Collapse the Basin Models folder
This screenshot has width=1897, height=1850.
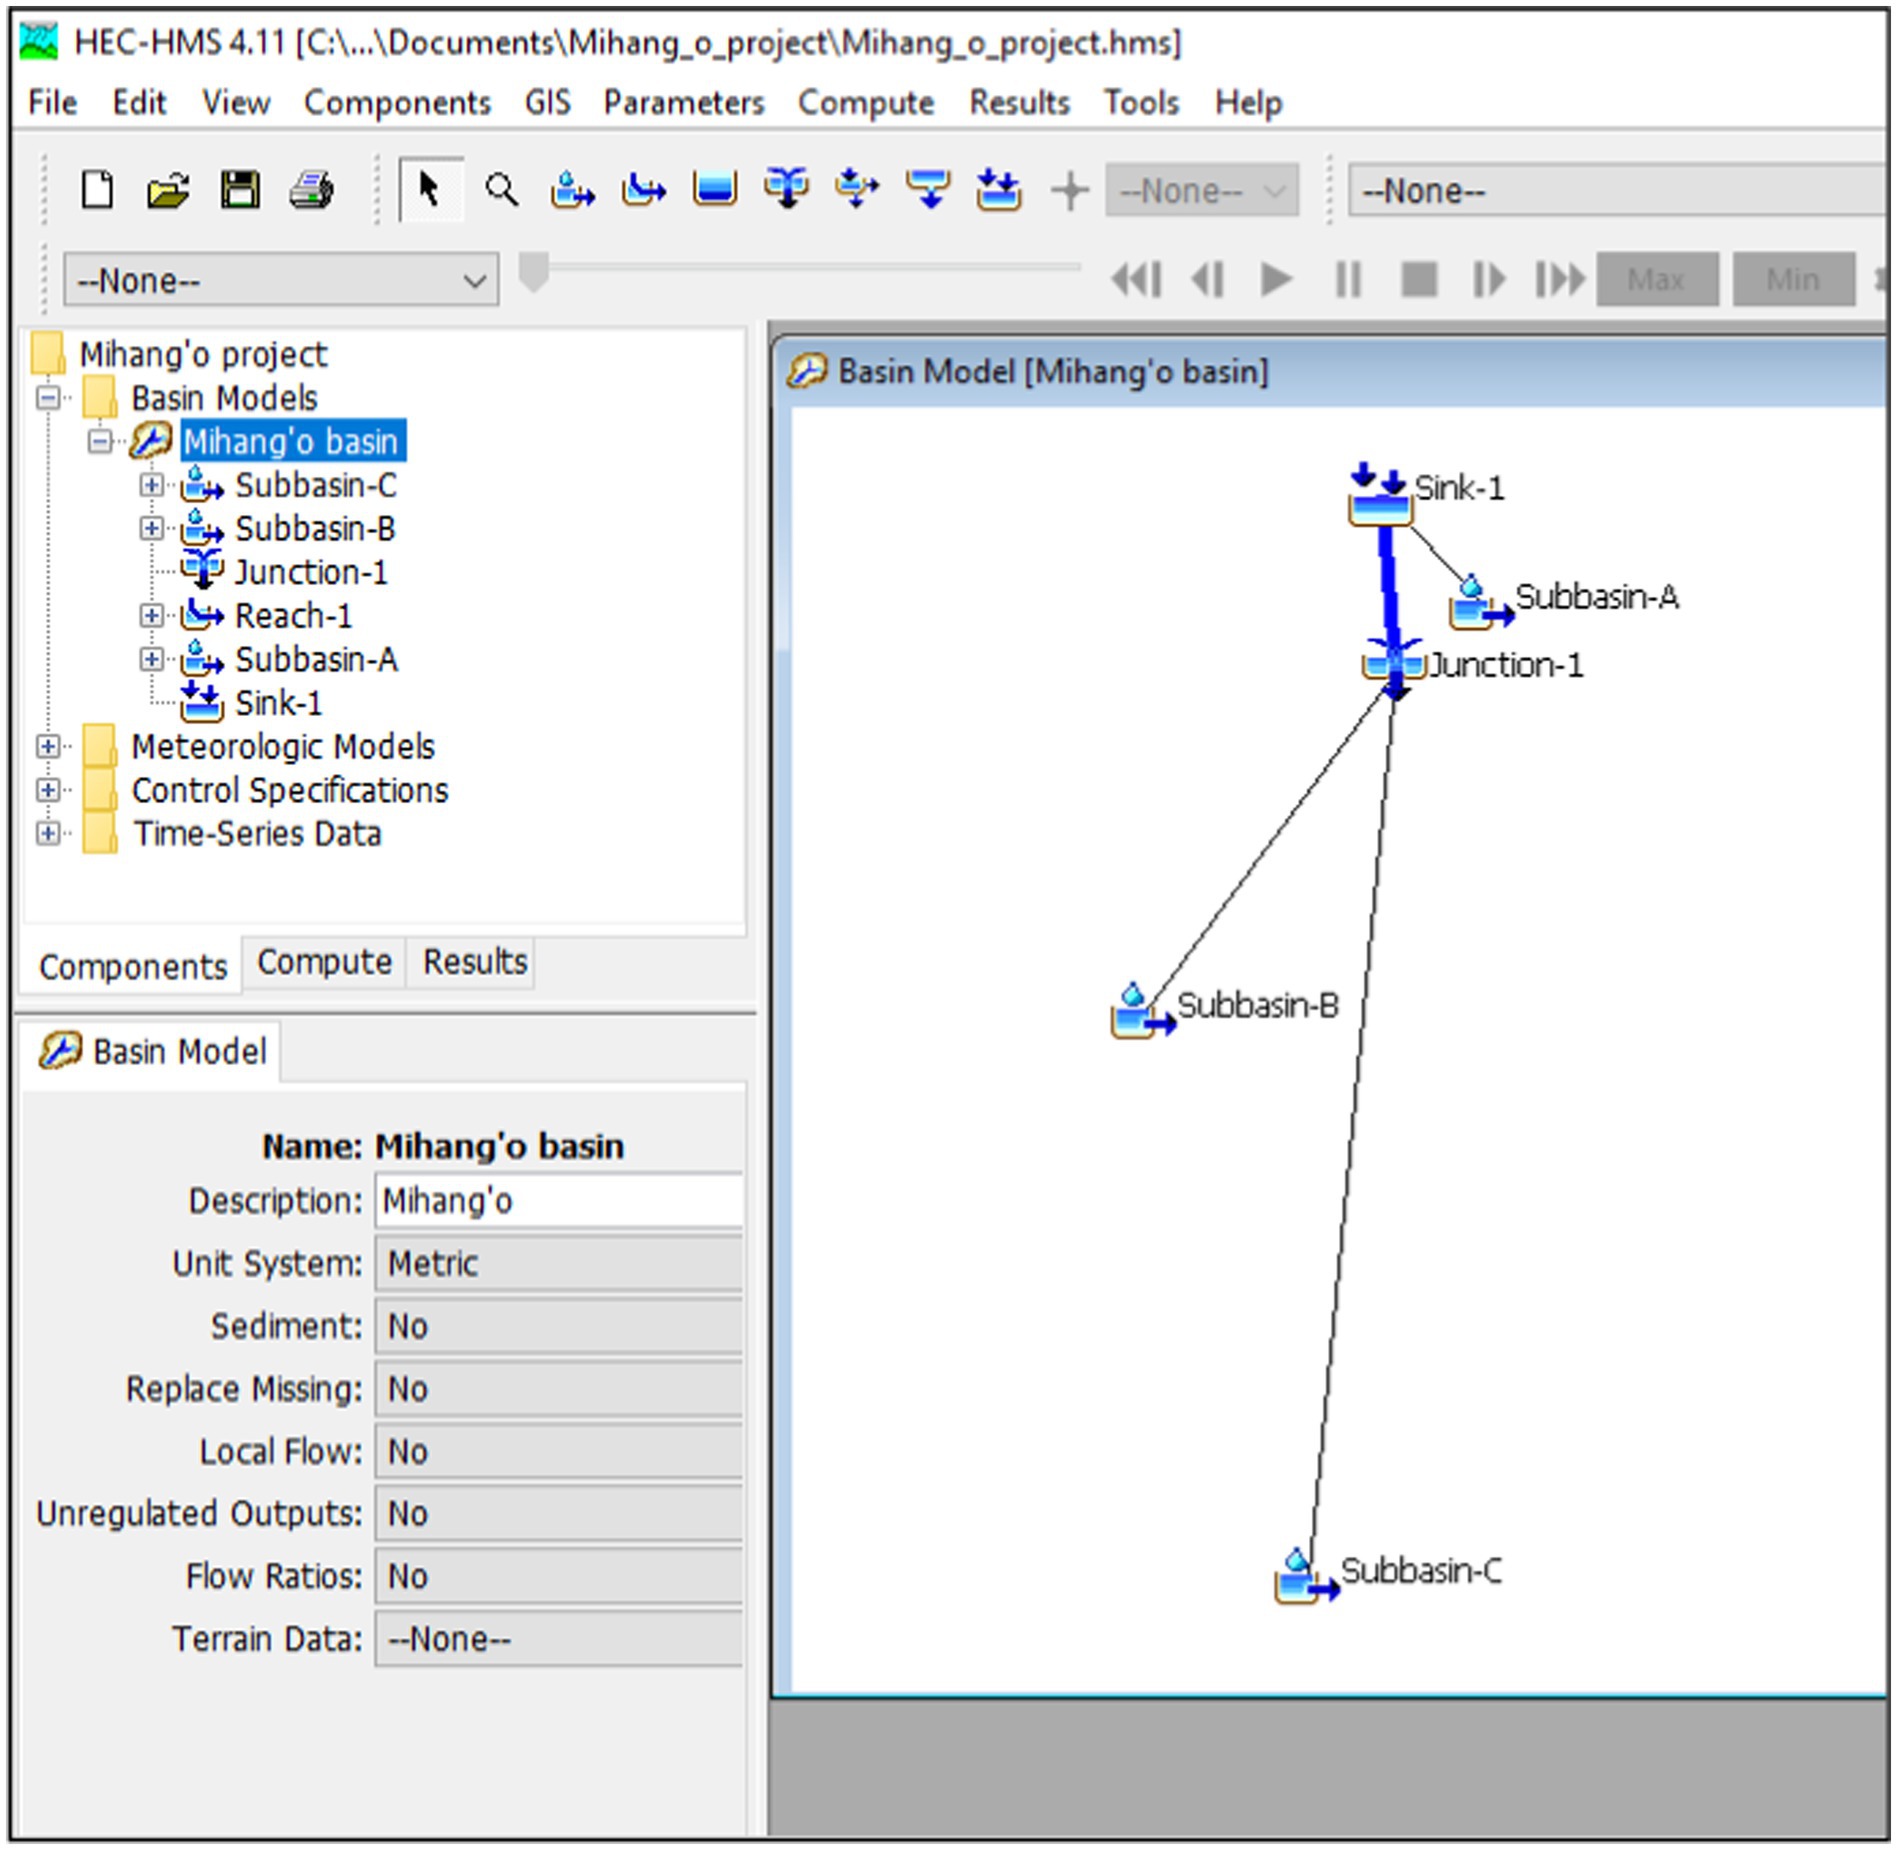click(x=47, y=398)
